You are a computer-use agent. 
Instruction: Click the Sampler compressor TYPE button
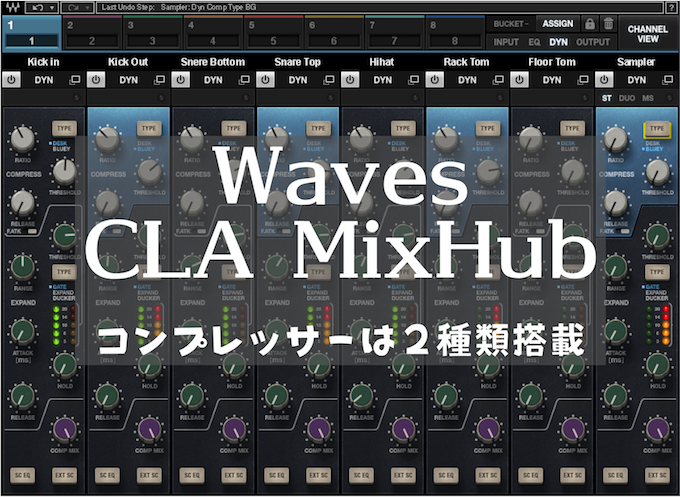657,128
